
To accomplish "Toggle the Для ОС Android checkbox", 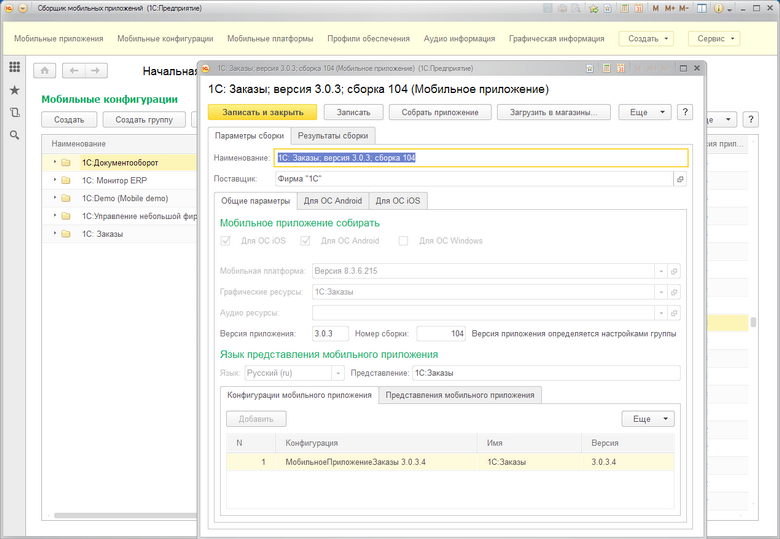I will pos(305,241).
